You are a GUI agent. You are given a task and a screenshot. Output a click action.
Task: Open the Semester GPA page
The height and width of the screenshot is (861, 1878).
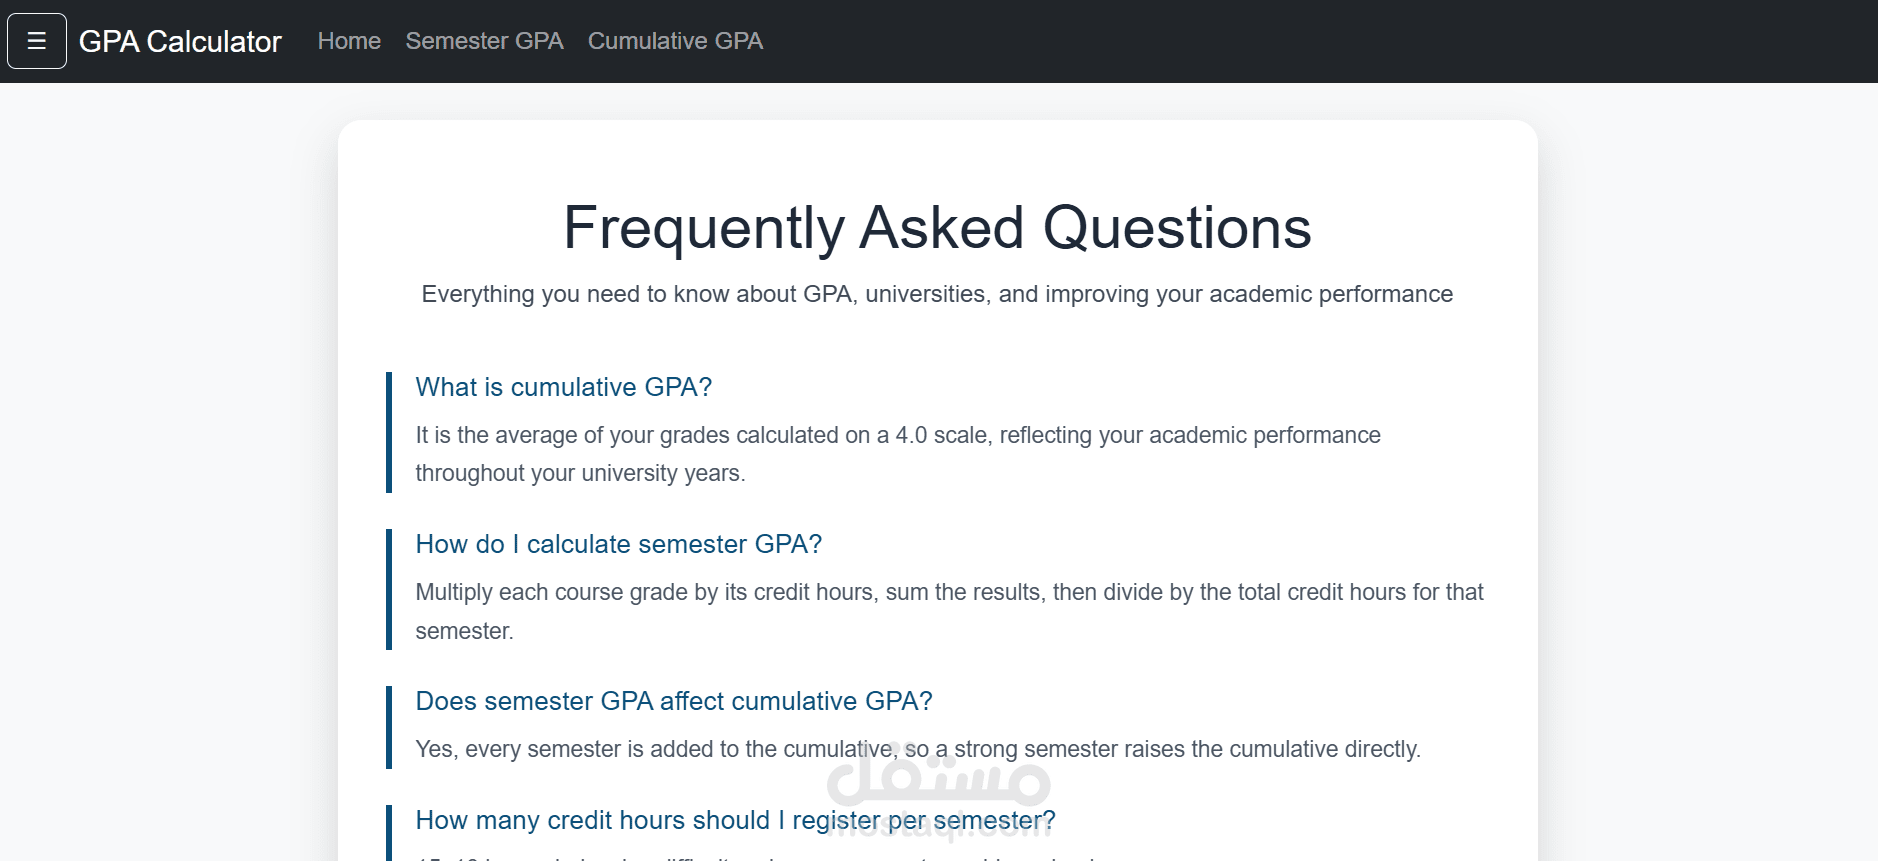[x=484, y=41]
